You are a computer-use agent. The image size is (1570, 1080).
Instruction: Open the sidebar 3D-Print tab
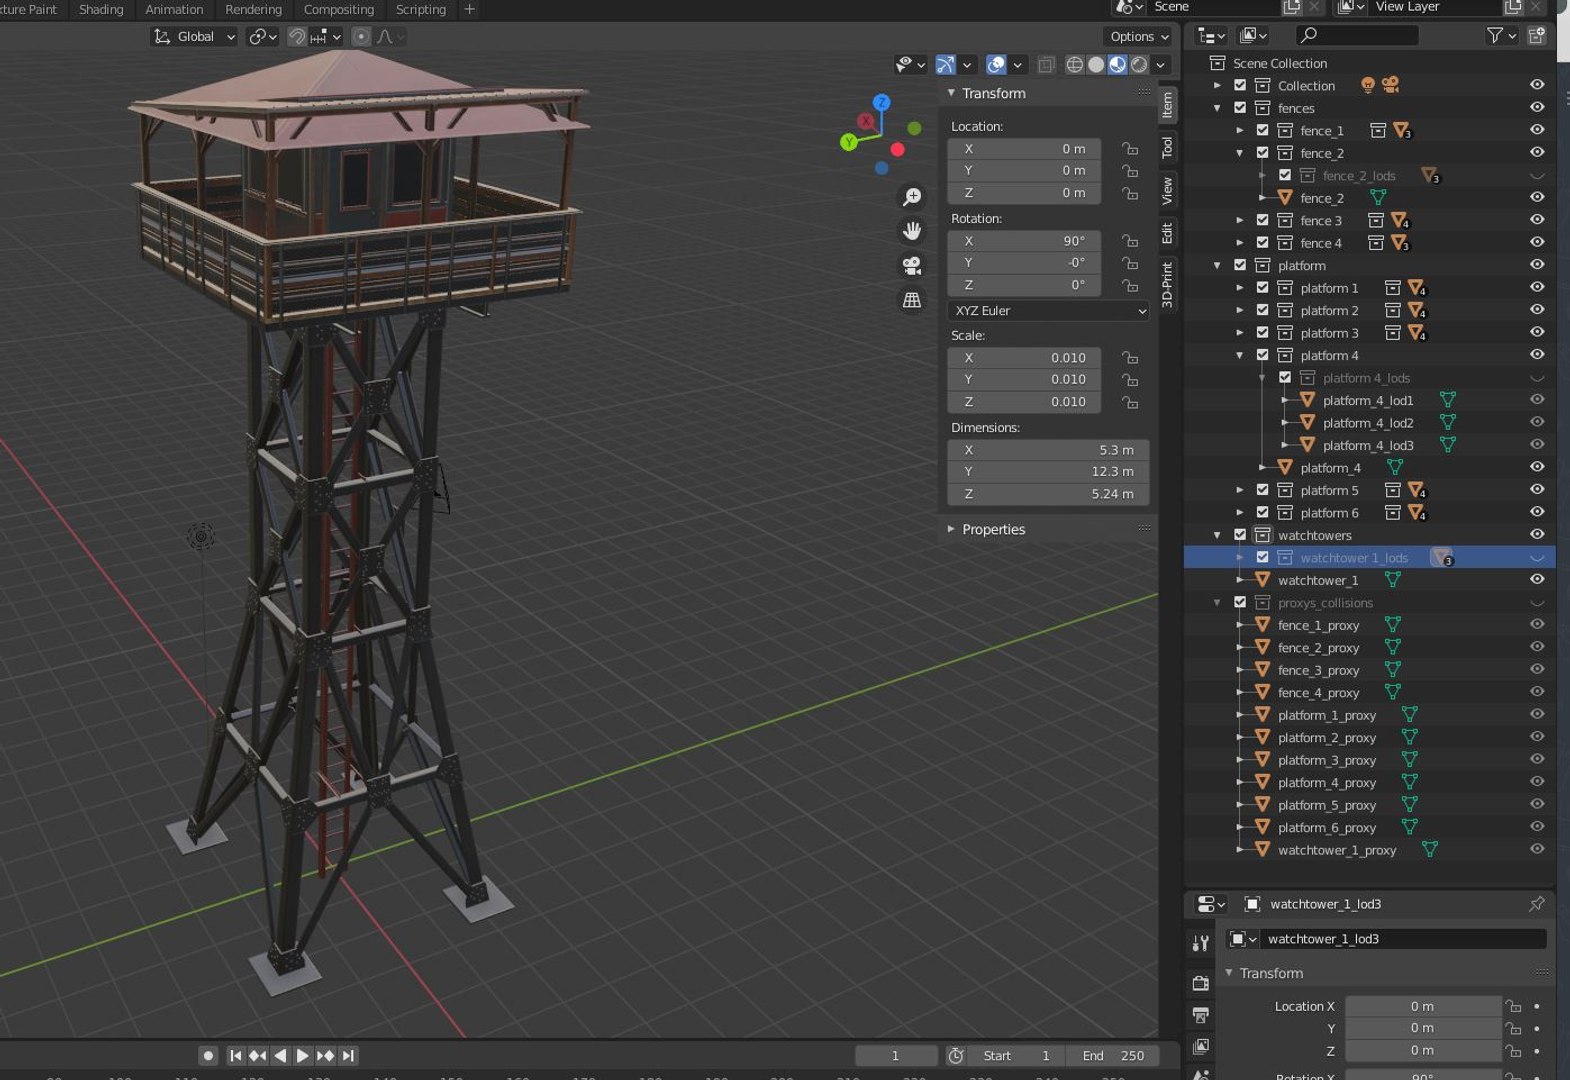pyautogui.click(x=1167, y=284)
